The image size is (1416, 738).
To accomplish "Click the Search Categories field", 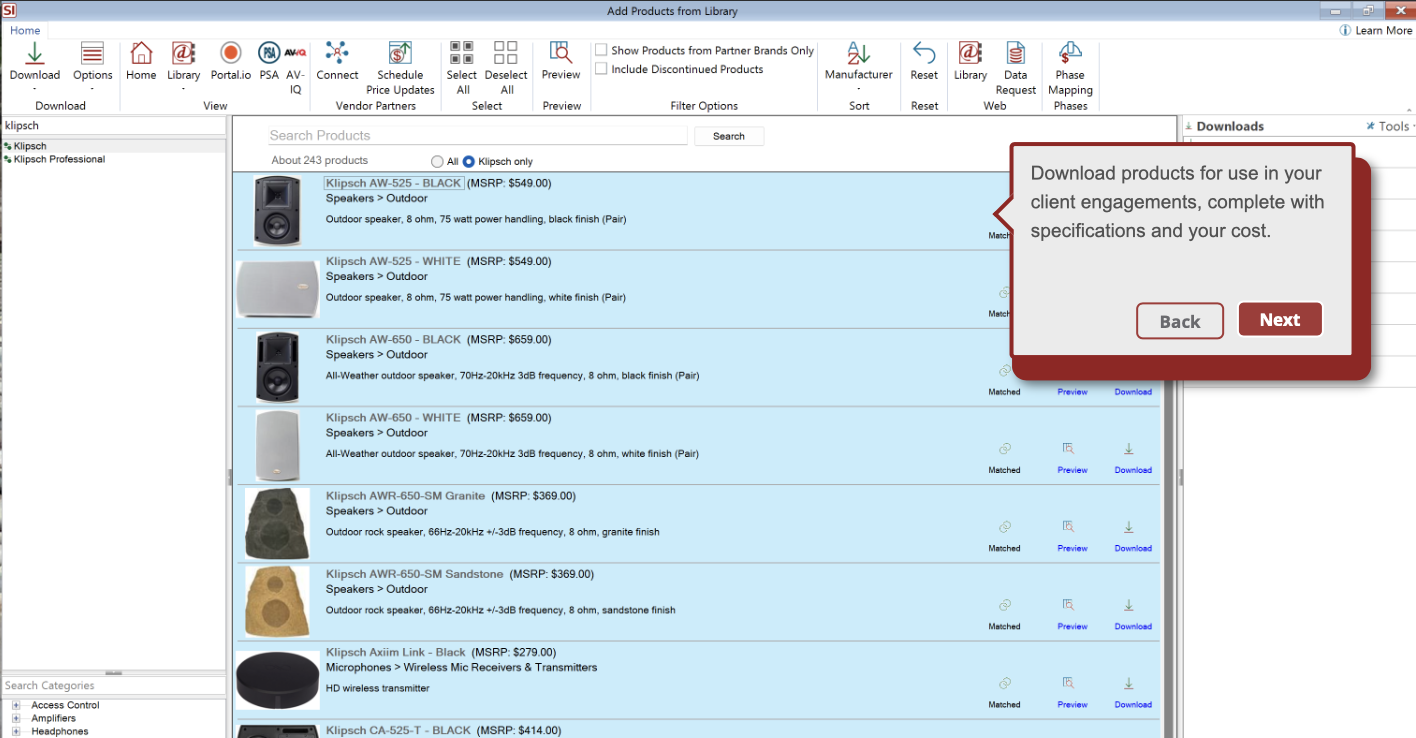I will (114, 686).
